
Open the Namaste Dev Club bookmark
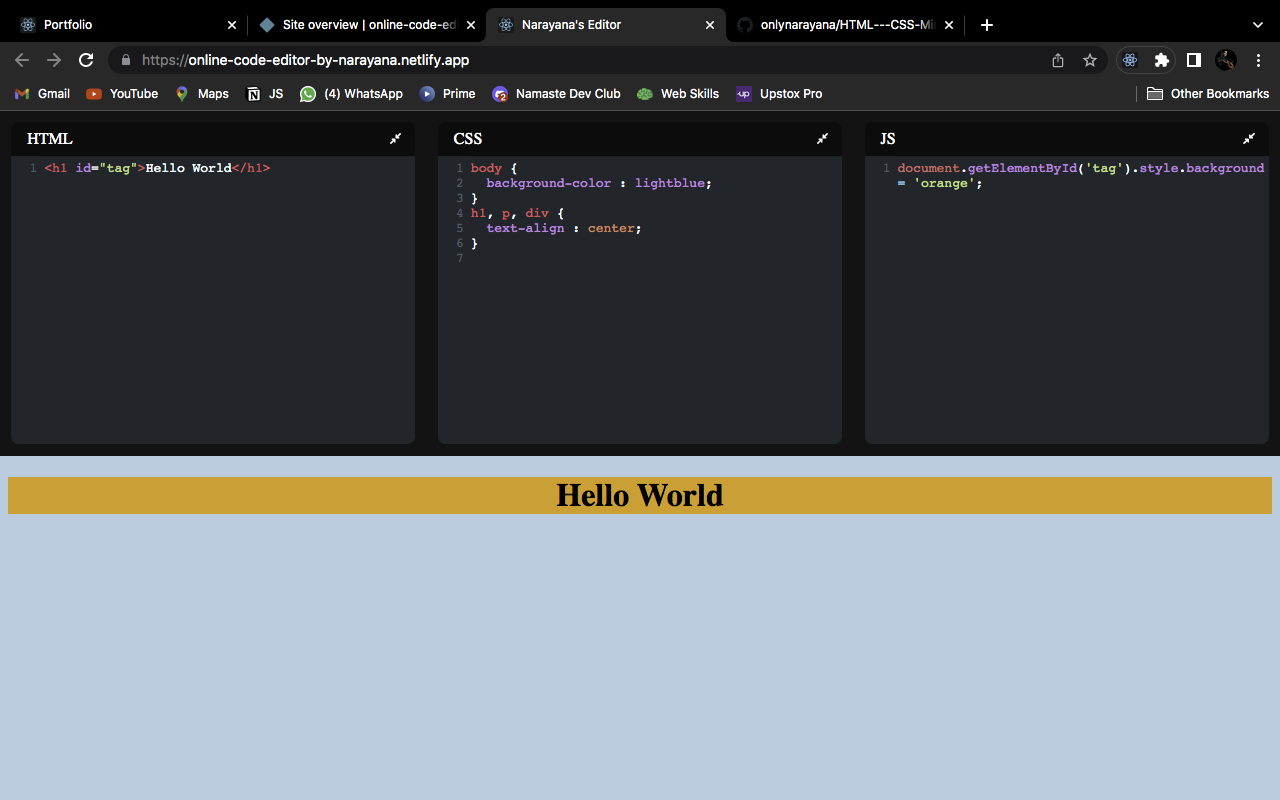click(x=556, y=94)
